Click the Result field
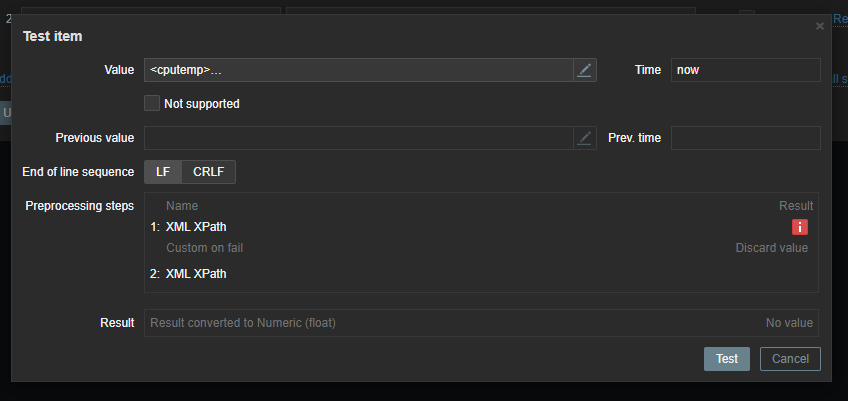Screen dimensions: 848x401 481,323
